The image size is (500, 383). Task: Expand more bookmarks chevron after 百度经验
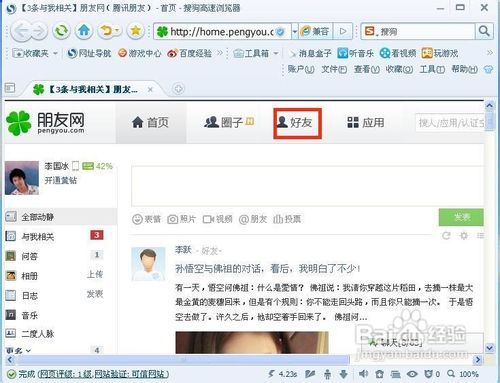pyautogui.click(x=220, y=53)
